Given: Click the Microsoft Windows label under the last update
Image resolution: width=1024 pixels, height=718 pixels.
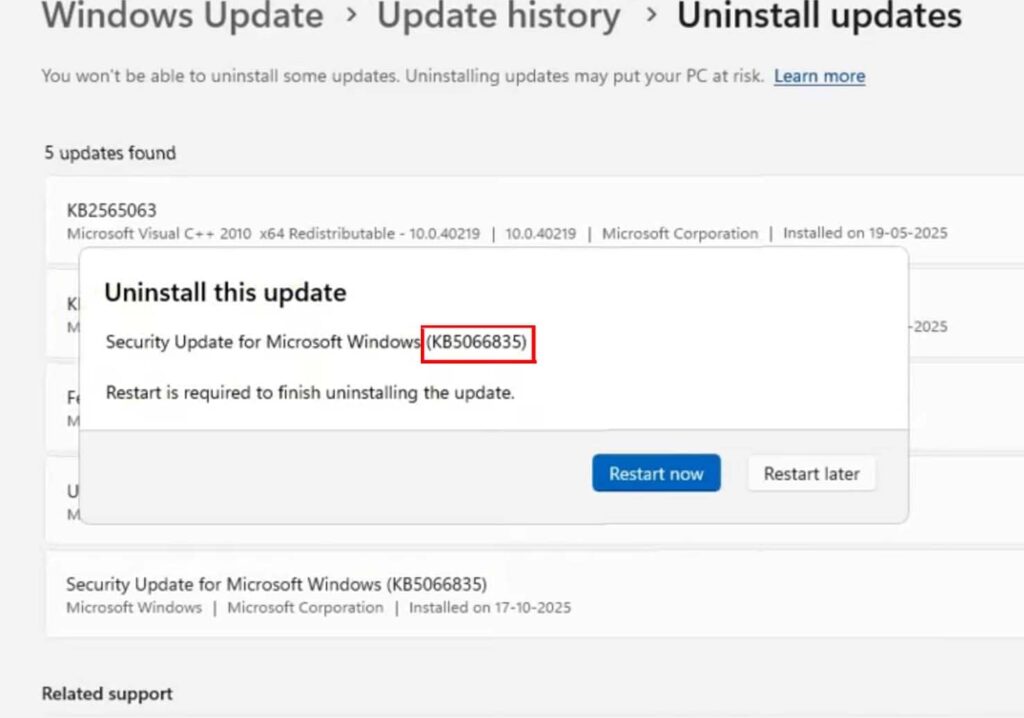Looking at the screenshot, I should (x=133, y=607).
